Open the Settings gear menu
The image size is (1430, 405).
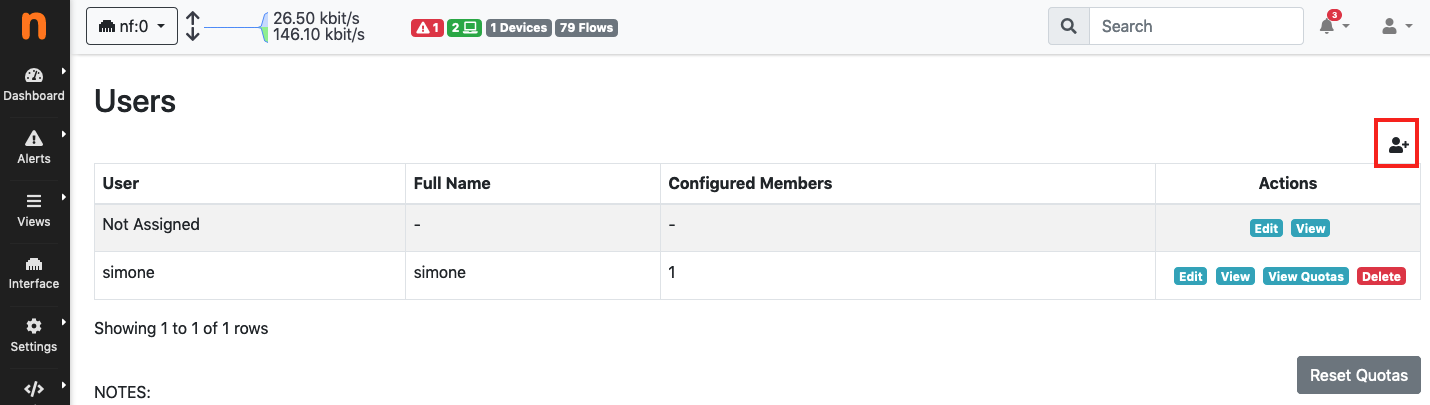[x=34, y=335]
